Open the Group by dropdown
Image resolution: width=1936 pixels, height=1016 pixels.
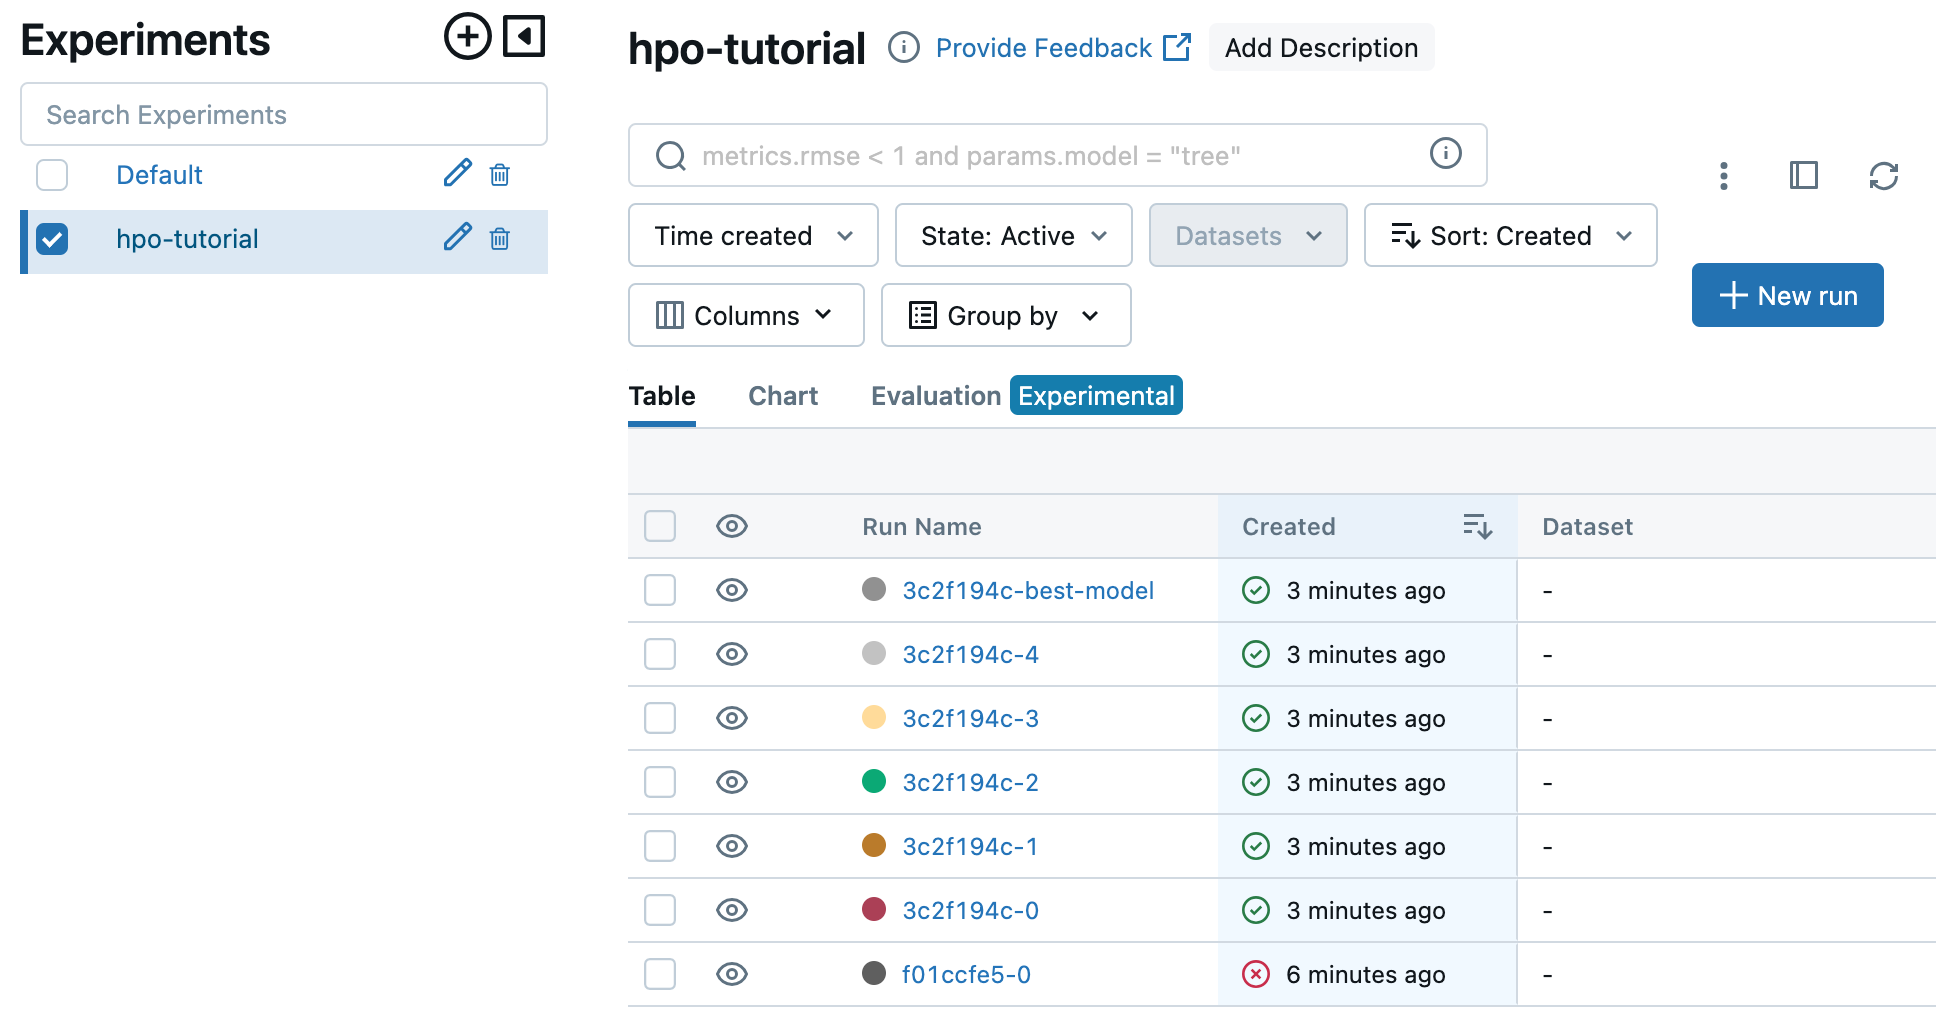[1006, 315]
